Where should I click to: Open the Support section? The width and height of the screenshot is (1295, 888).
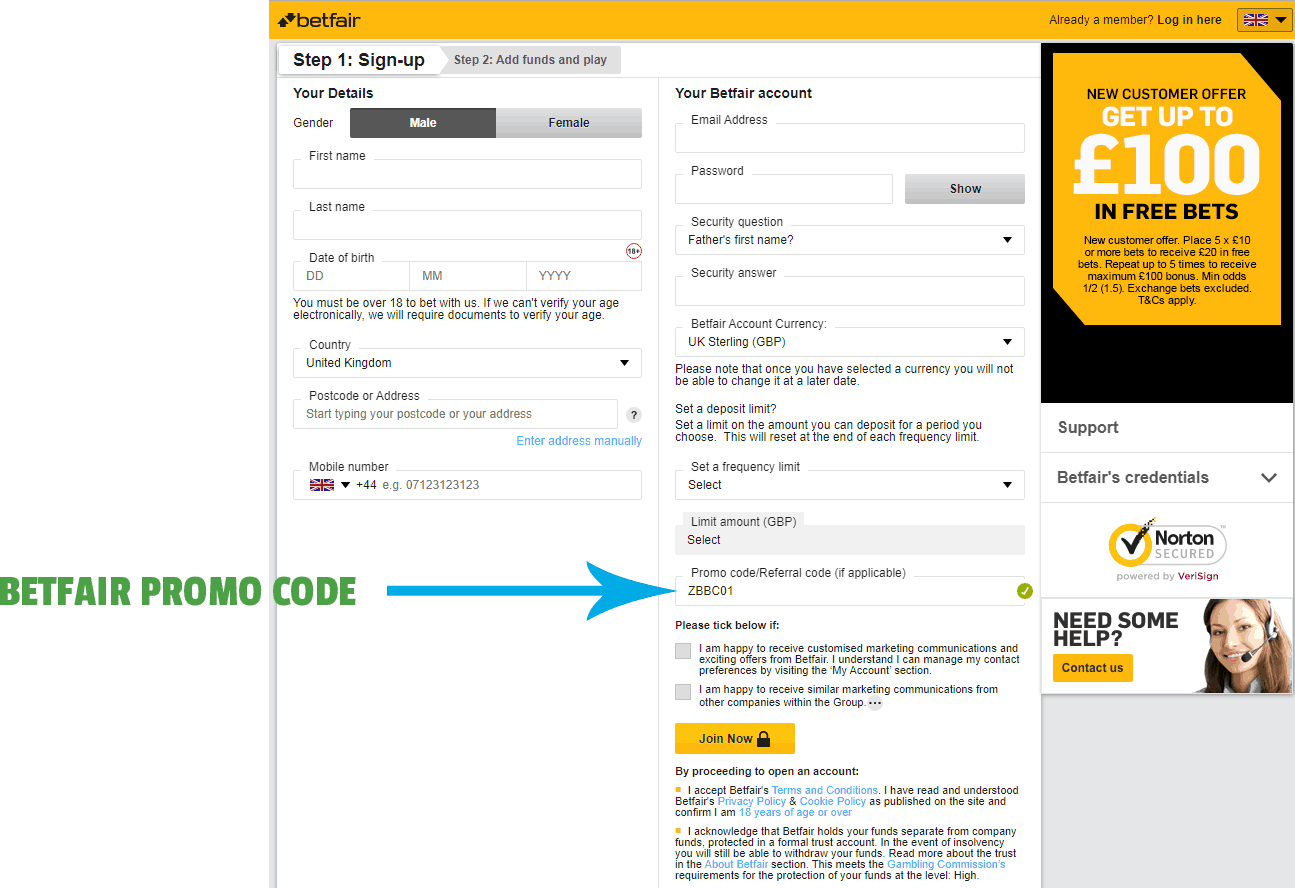(1088, 427)
